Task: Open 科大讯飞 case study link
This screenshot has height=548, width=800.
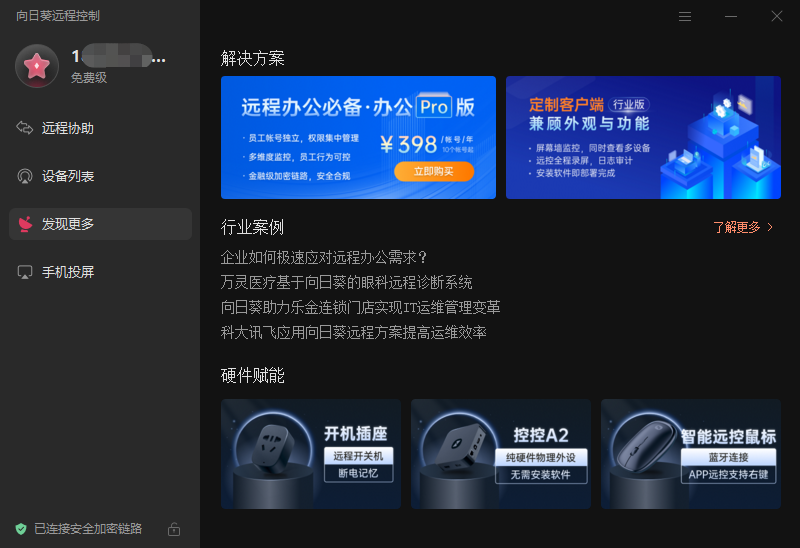Action: point(353,332)
